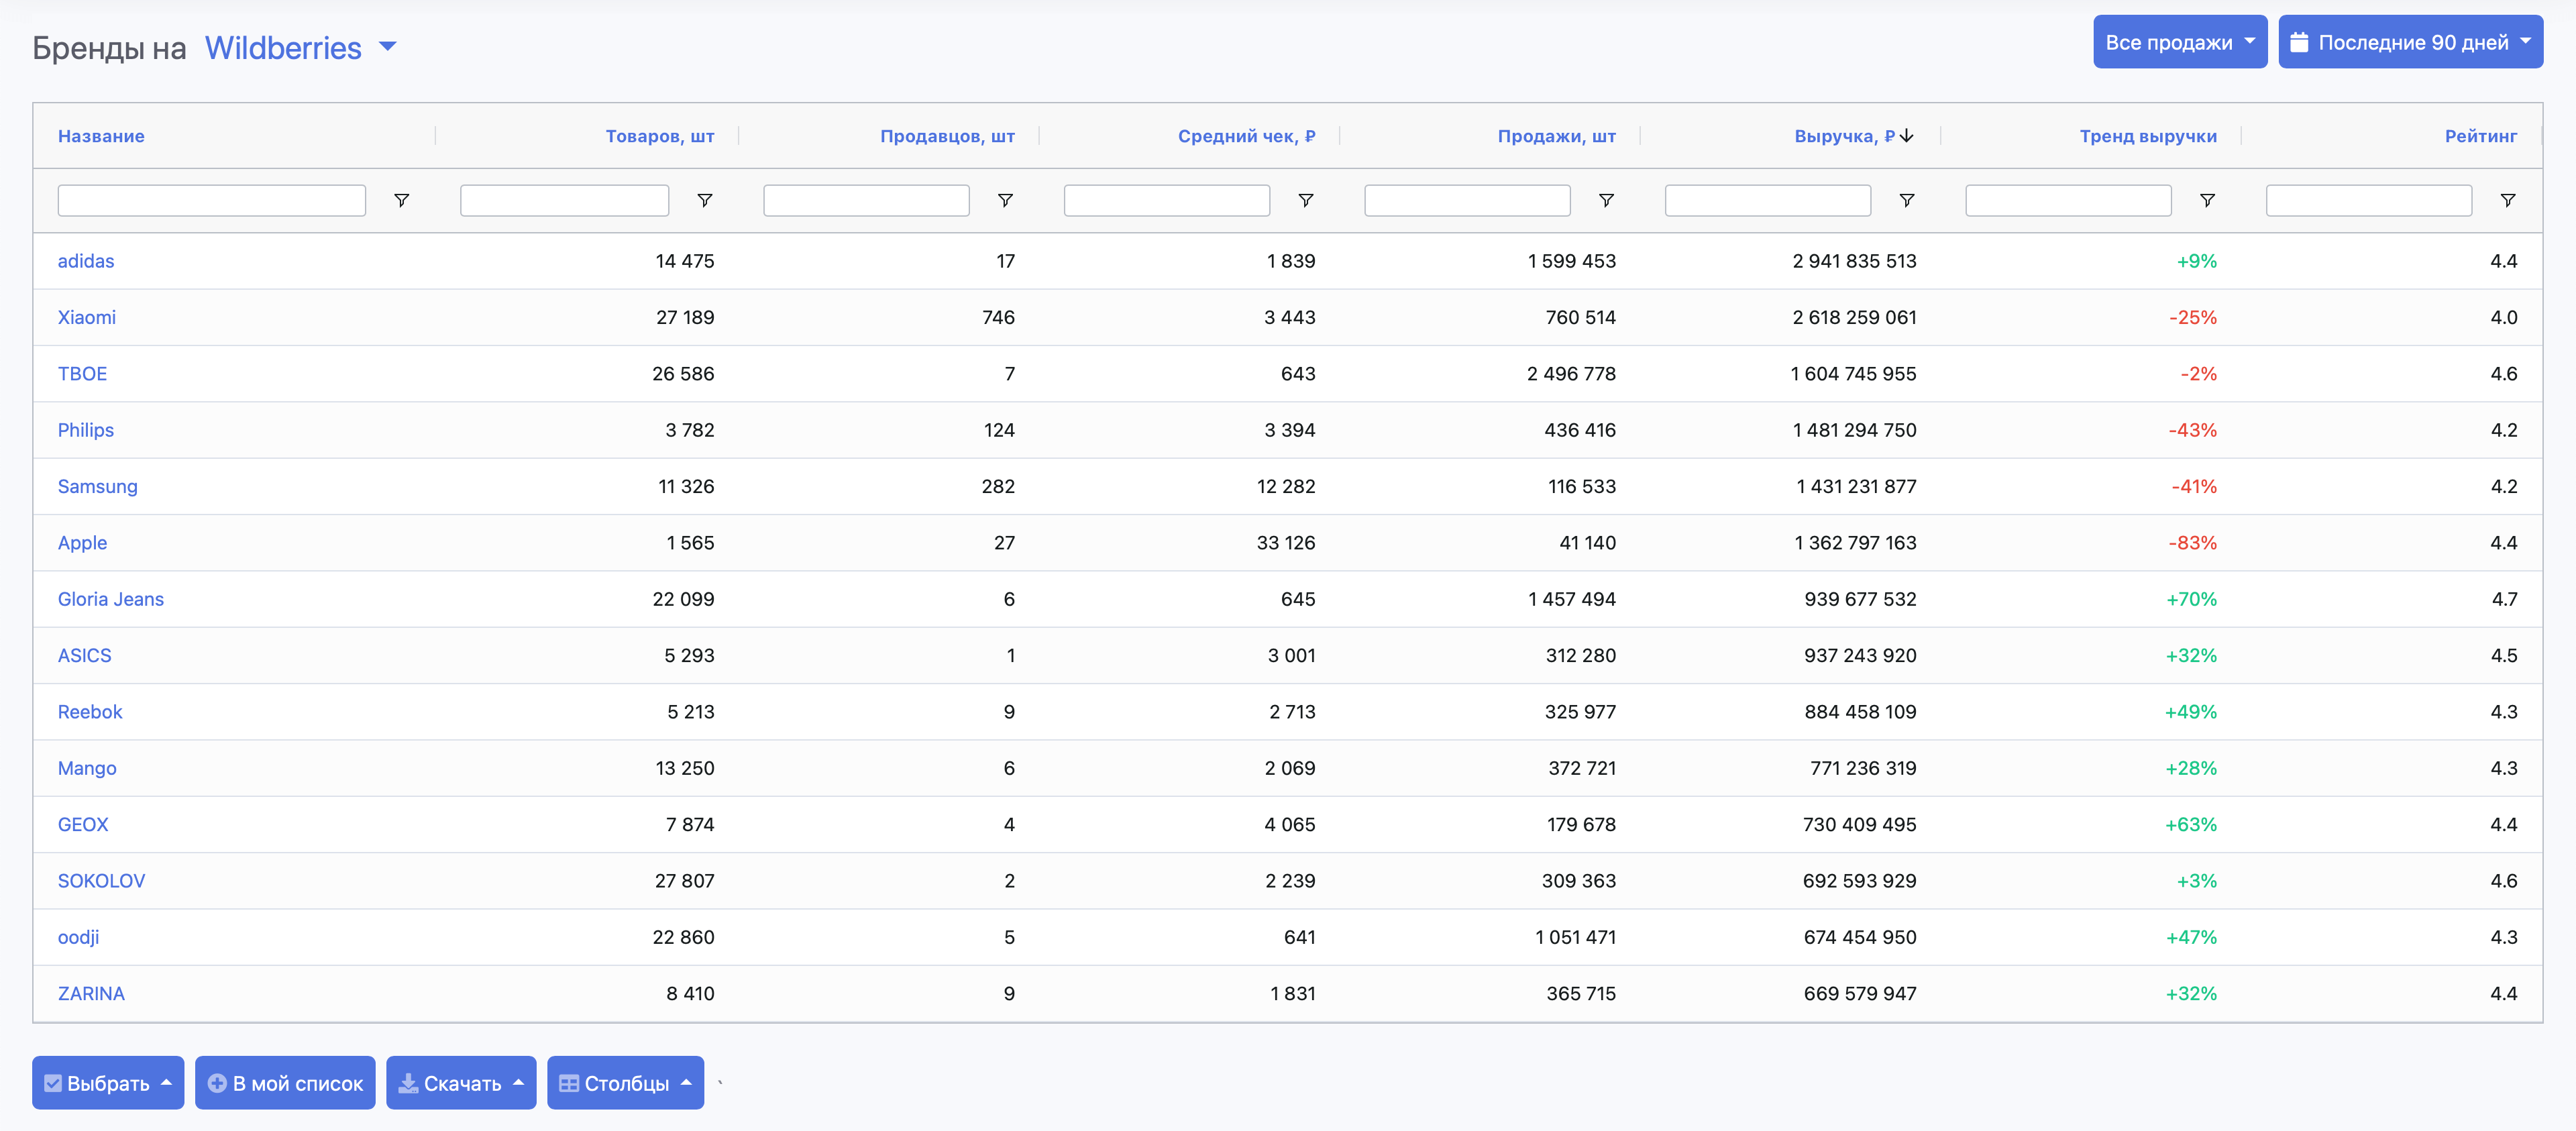2576x1131 pixels.
Task: Click the plus icon on В мой список
Action: point(216,1082)
